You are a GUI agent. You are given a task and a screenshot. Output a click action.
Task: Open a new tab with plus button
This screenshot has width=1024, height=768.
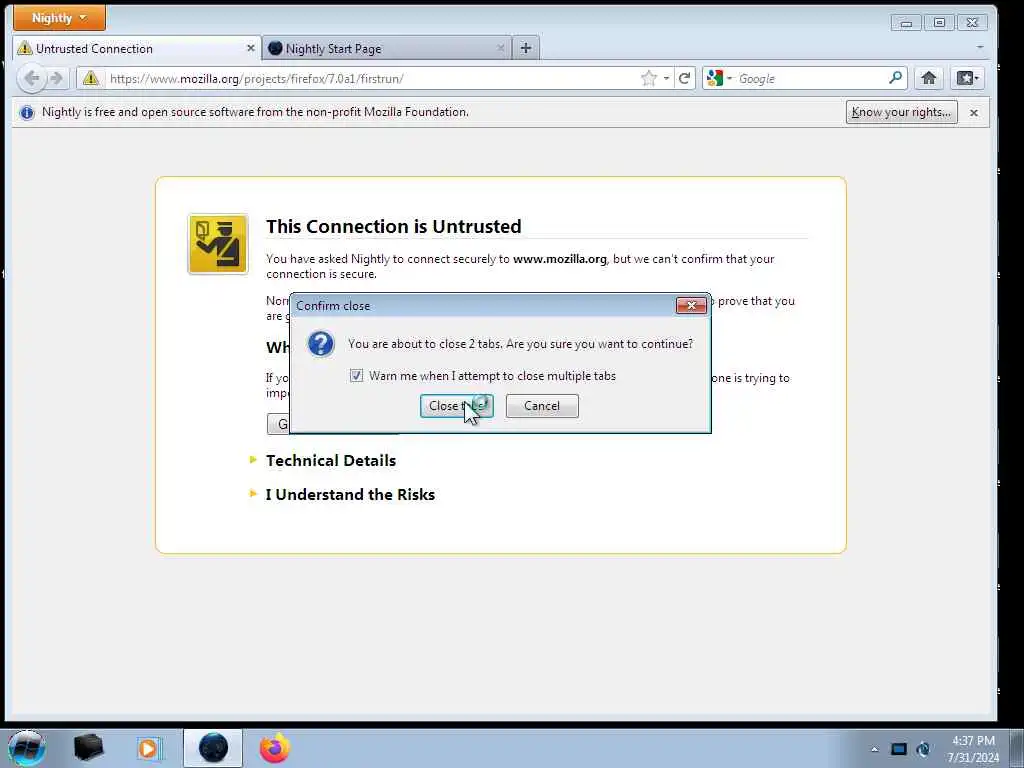pyautogui.click(x=526, y=48)
